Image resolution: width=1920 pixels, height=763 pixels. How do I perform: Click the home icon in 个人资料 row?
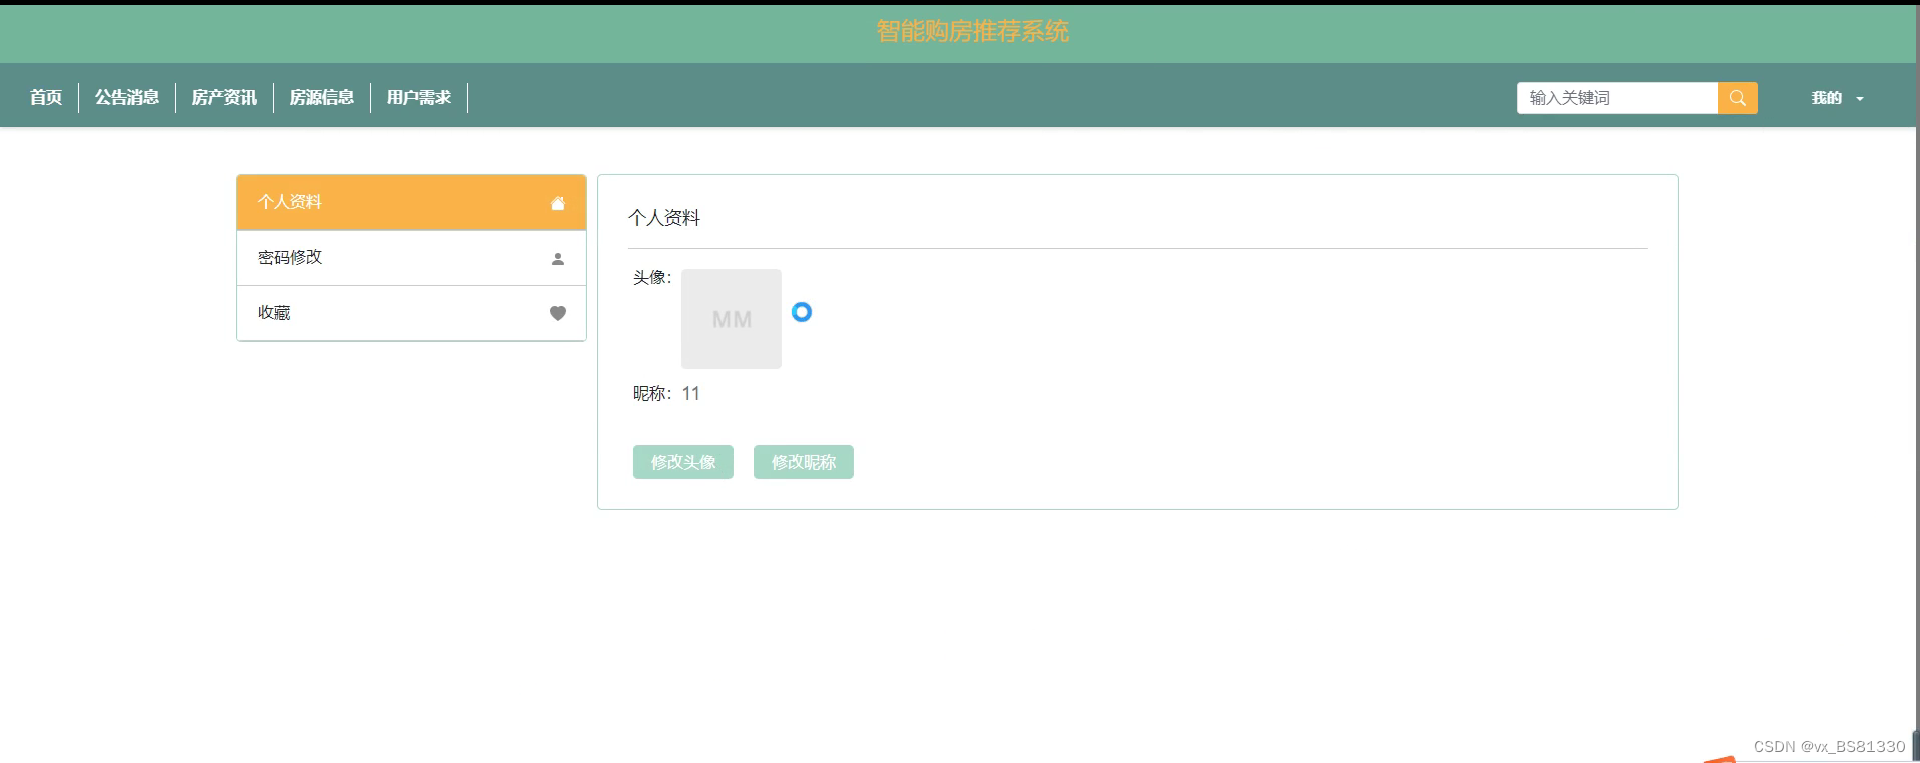click(558, 203)
